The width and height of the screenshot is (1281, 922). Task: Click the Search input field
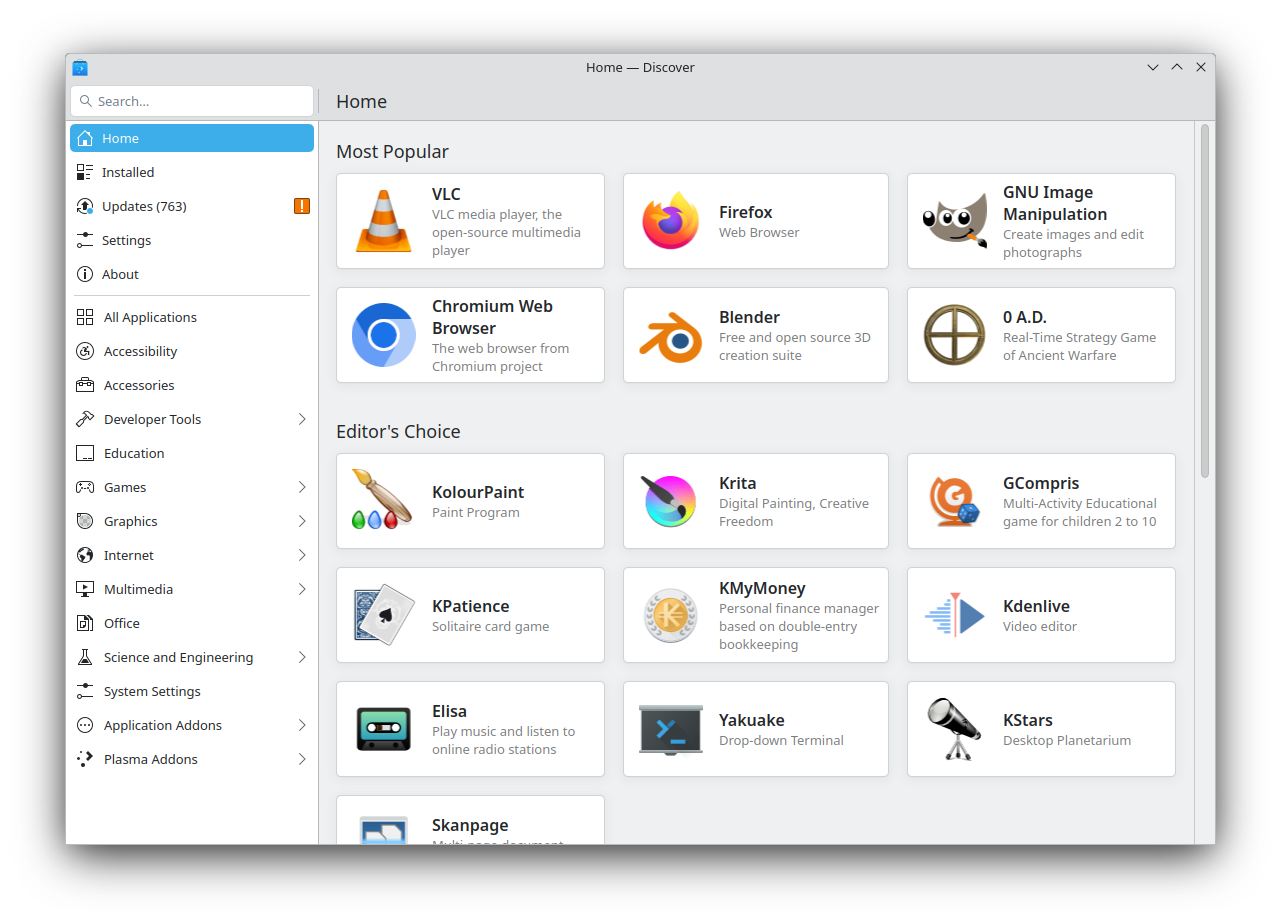tap(192, 101)
